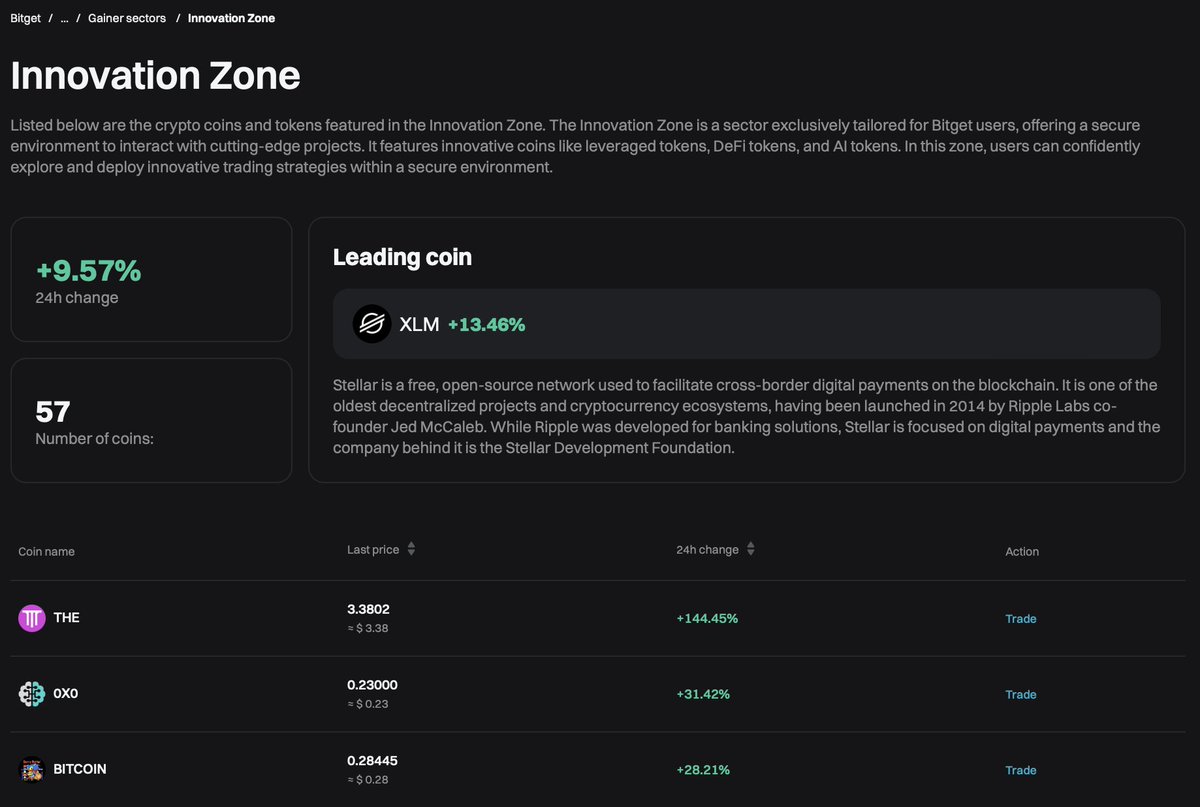Click Trade for the THE token
Viewport: 1200px width, 807px height.
point(1020,618)
